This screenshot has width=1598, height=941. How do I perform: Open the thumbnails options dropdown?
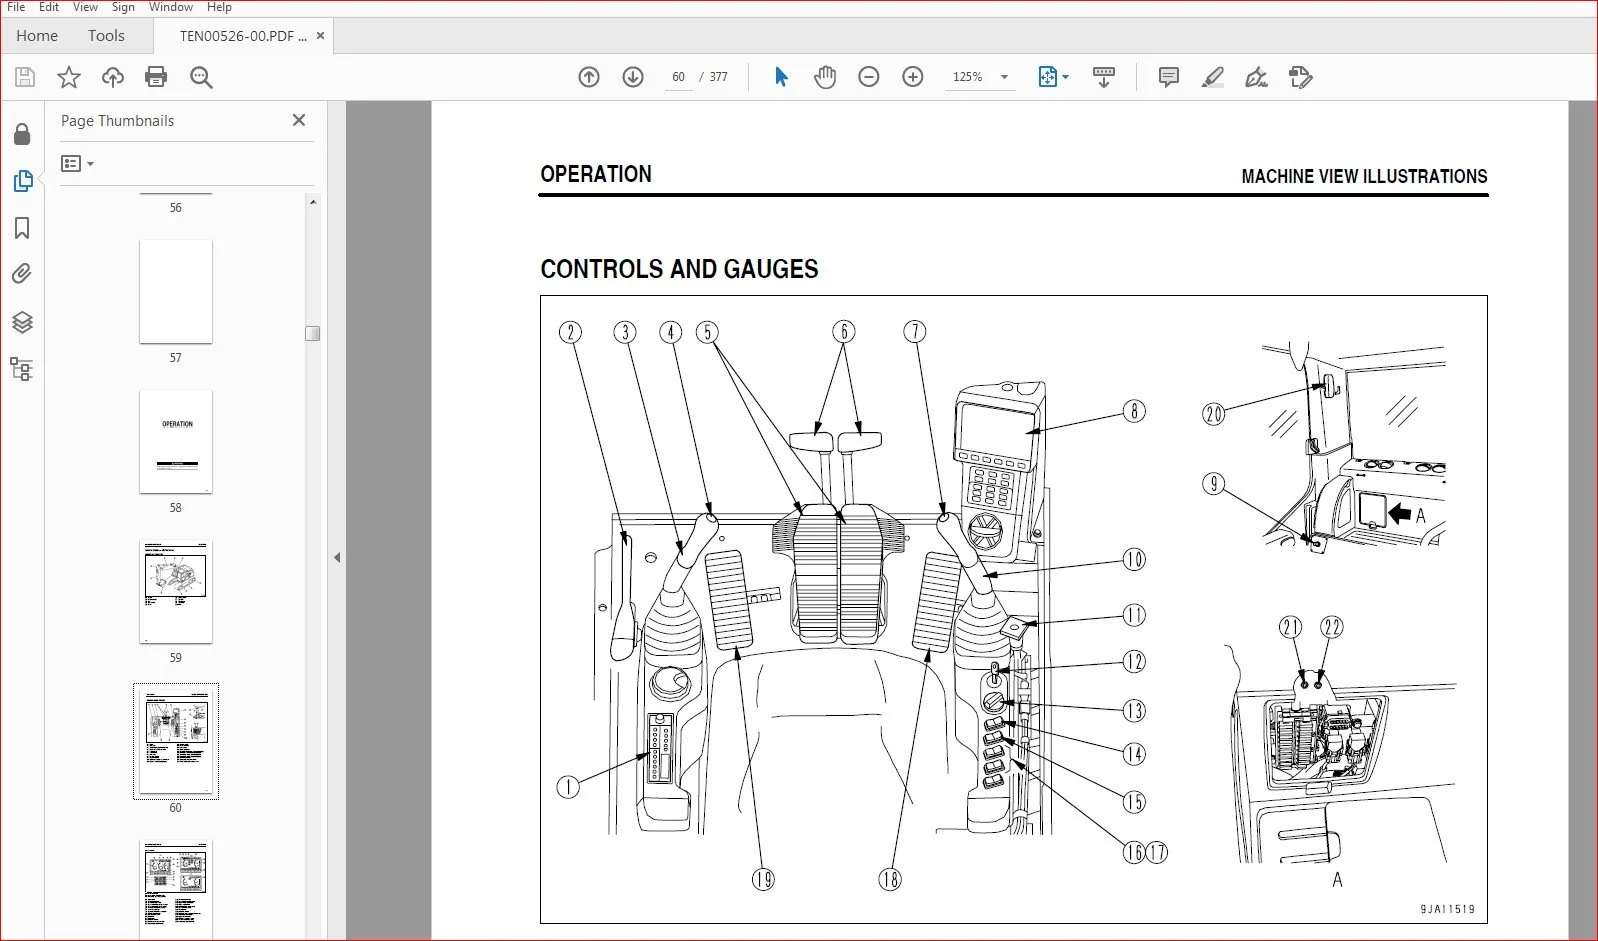pyautogui.click(x=77, y=163)
